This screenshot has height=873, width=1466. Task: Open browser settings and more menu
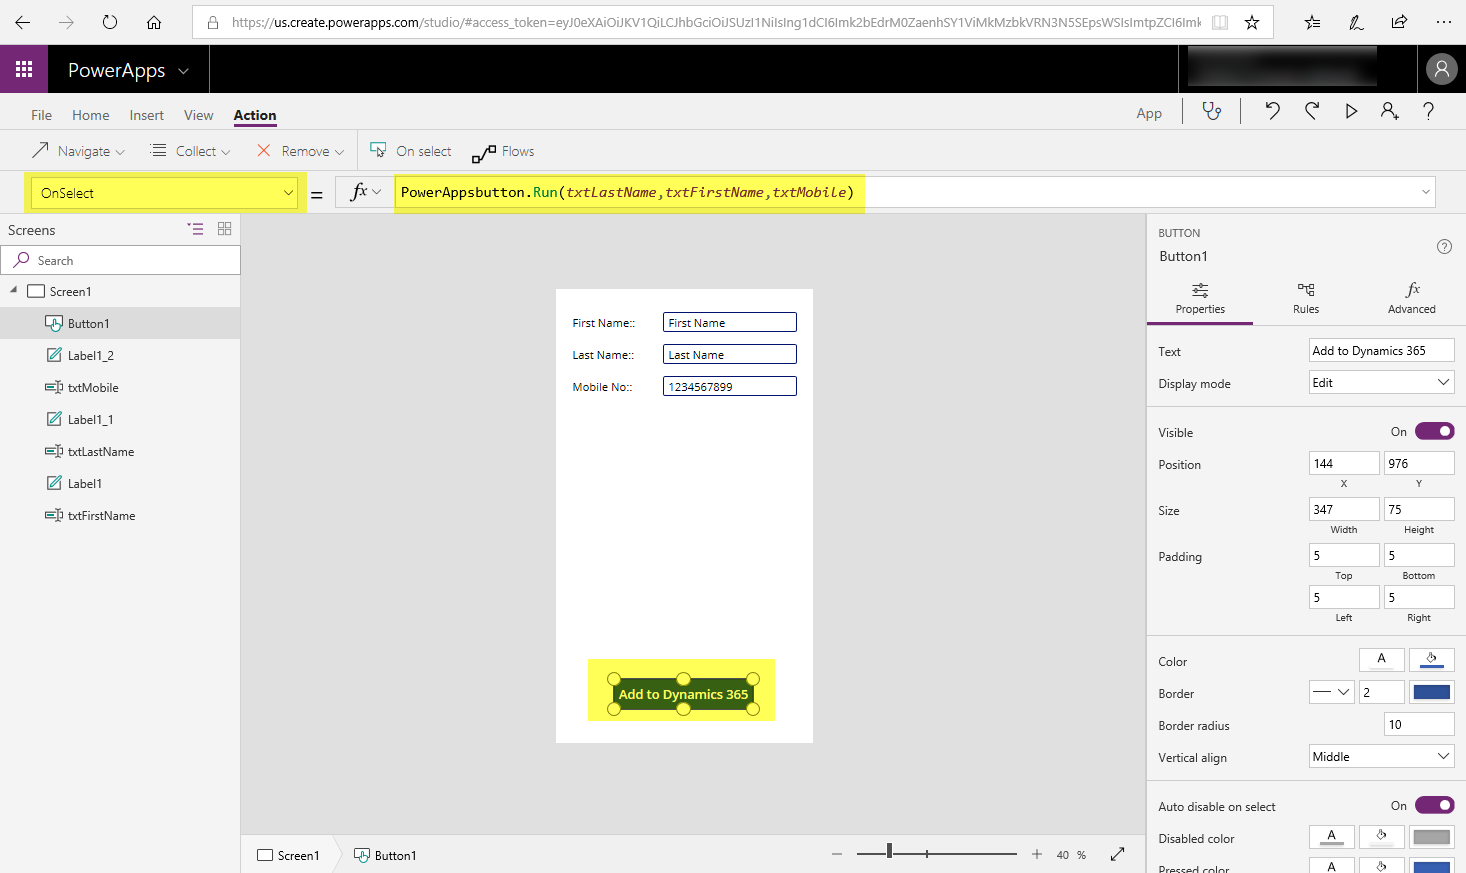(x=1443, y=22)
